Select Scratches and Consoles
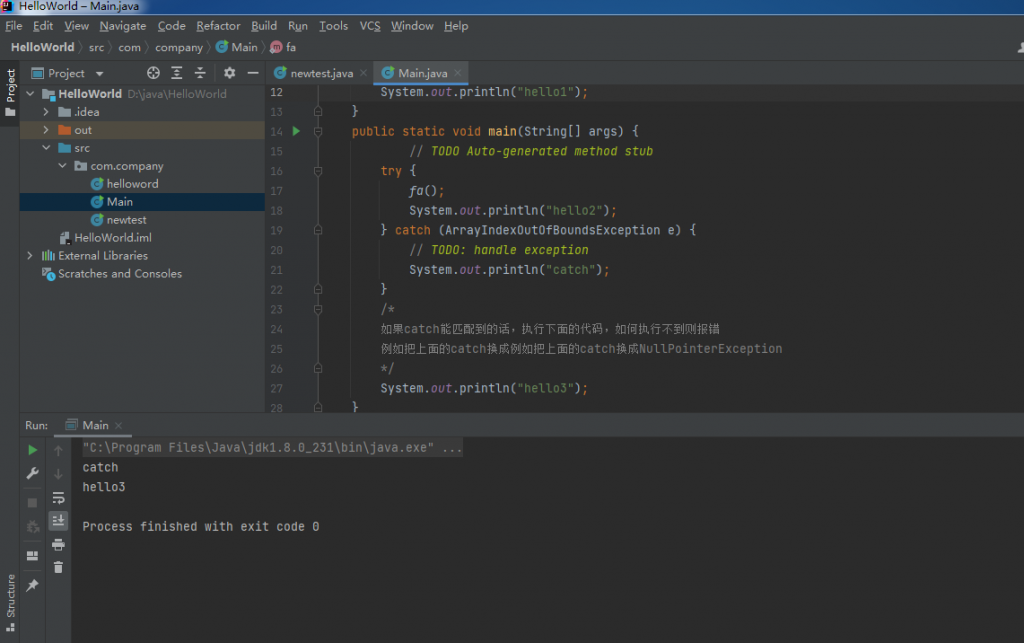 tap(120, 274)
